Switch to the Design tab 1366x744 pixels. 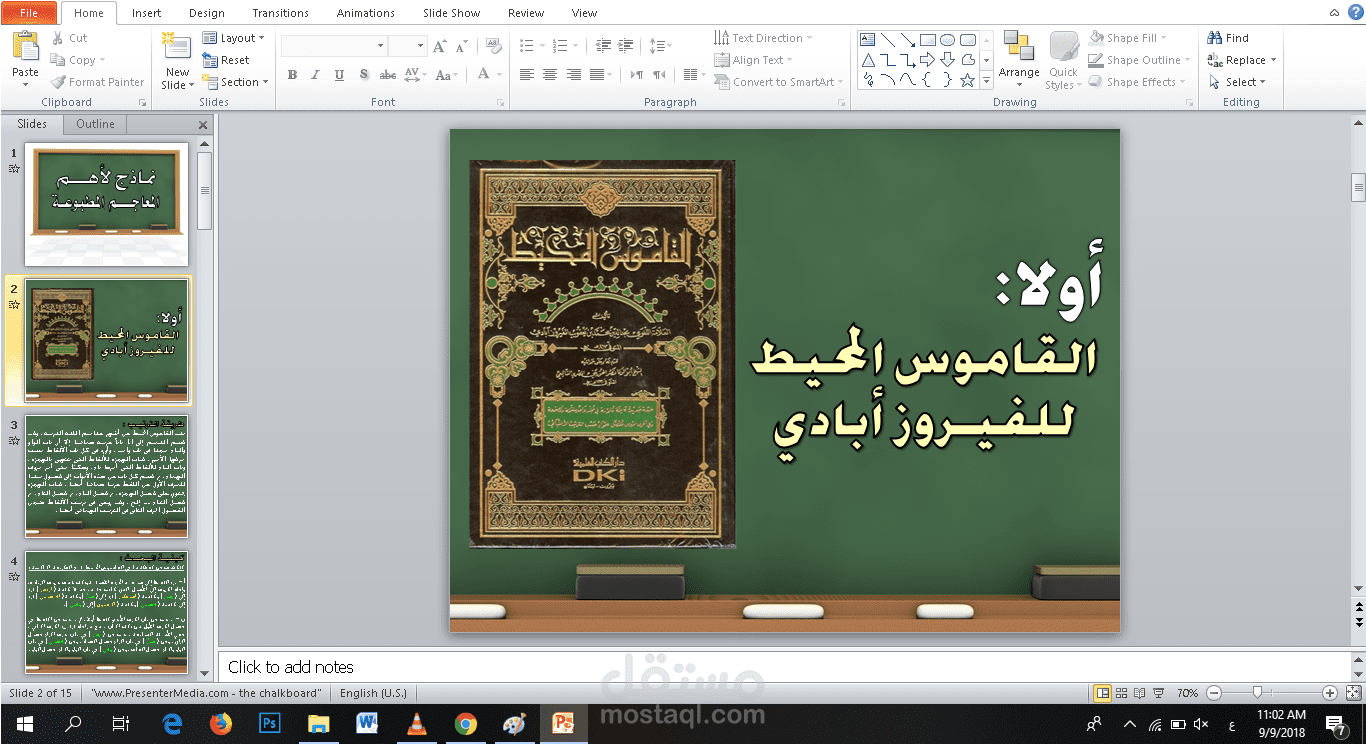(207, 13)
